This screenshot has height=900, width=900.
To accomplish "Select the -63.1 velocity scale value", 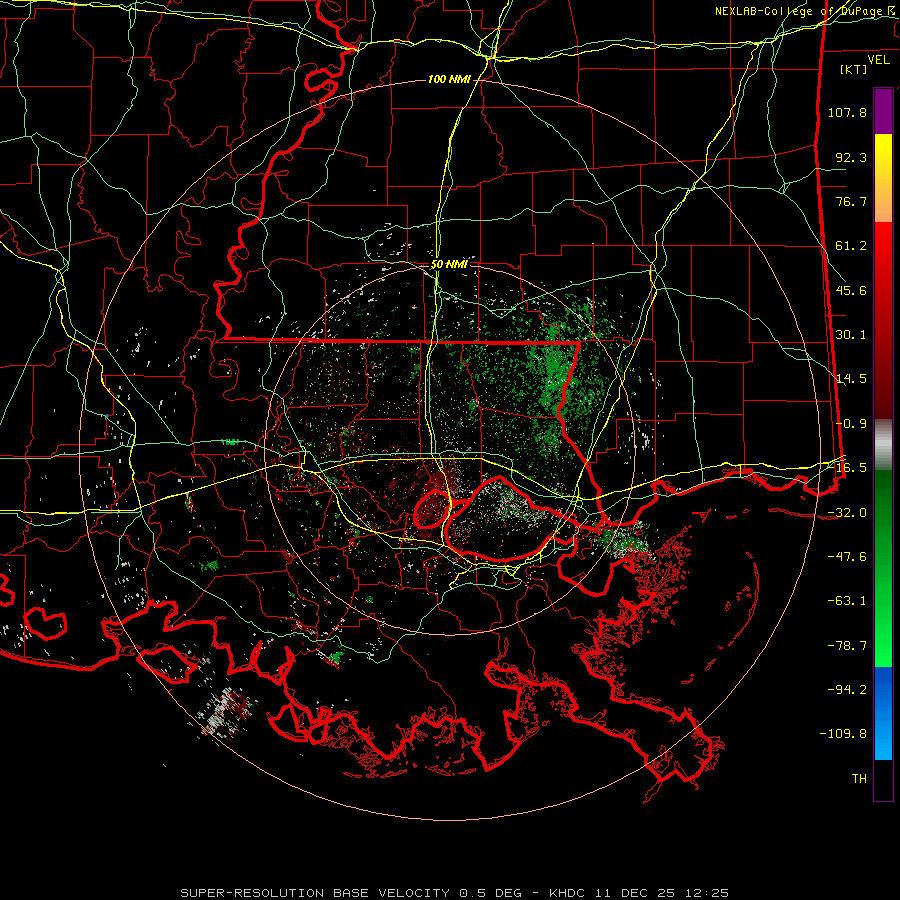I will (847, 601).
